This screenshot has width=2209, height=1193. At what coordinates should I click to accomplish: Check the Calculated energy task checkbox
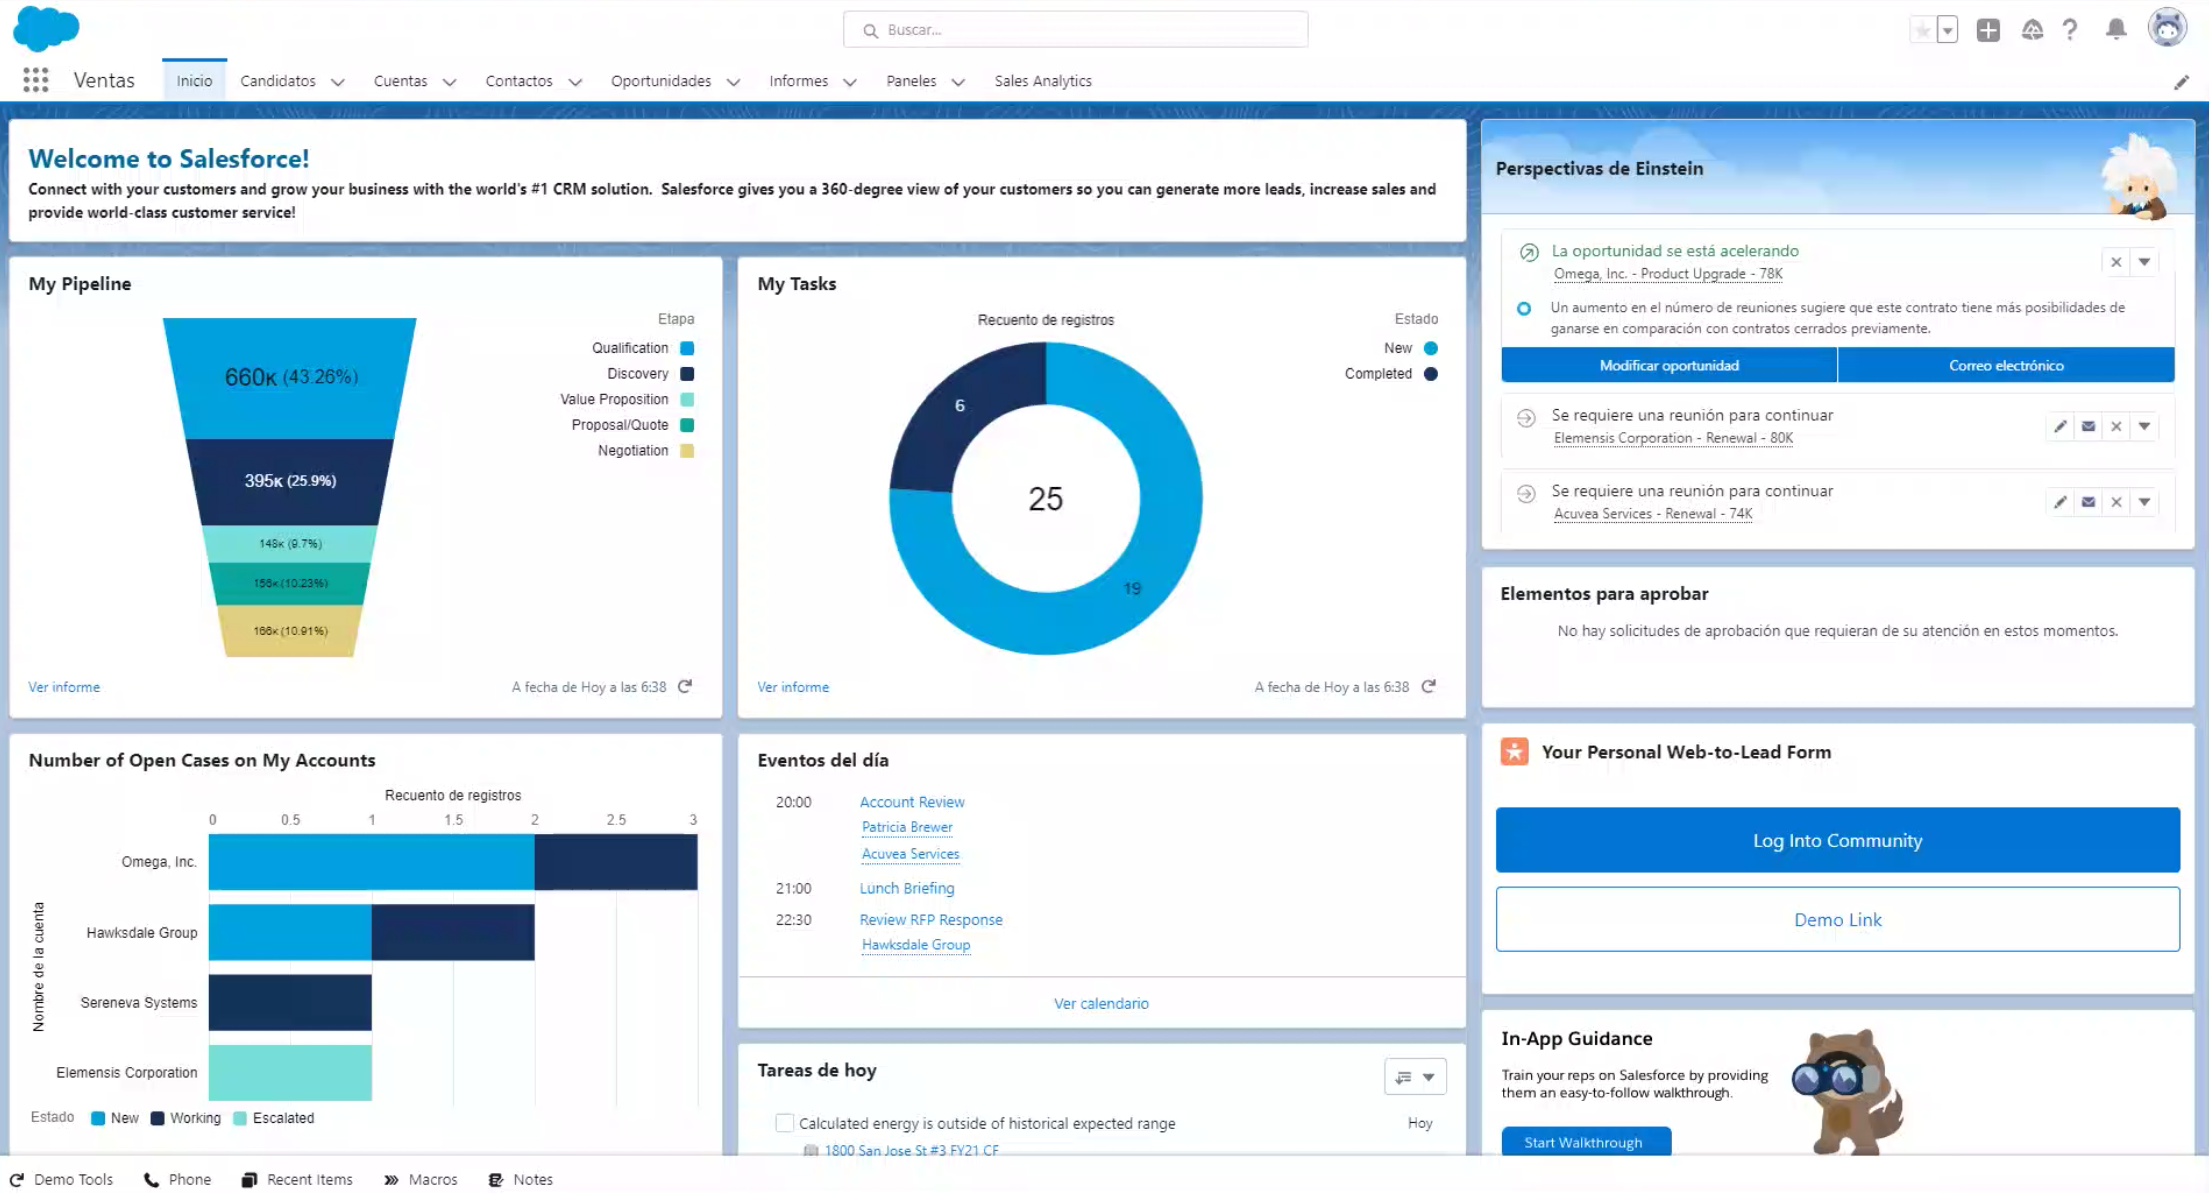785,1124
